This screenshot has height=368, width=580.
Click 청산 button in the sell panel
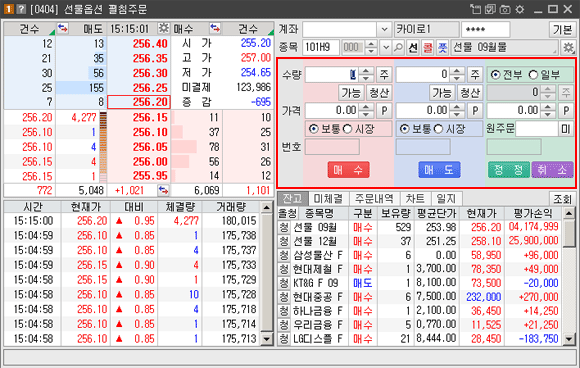(x=470, y=92)
